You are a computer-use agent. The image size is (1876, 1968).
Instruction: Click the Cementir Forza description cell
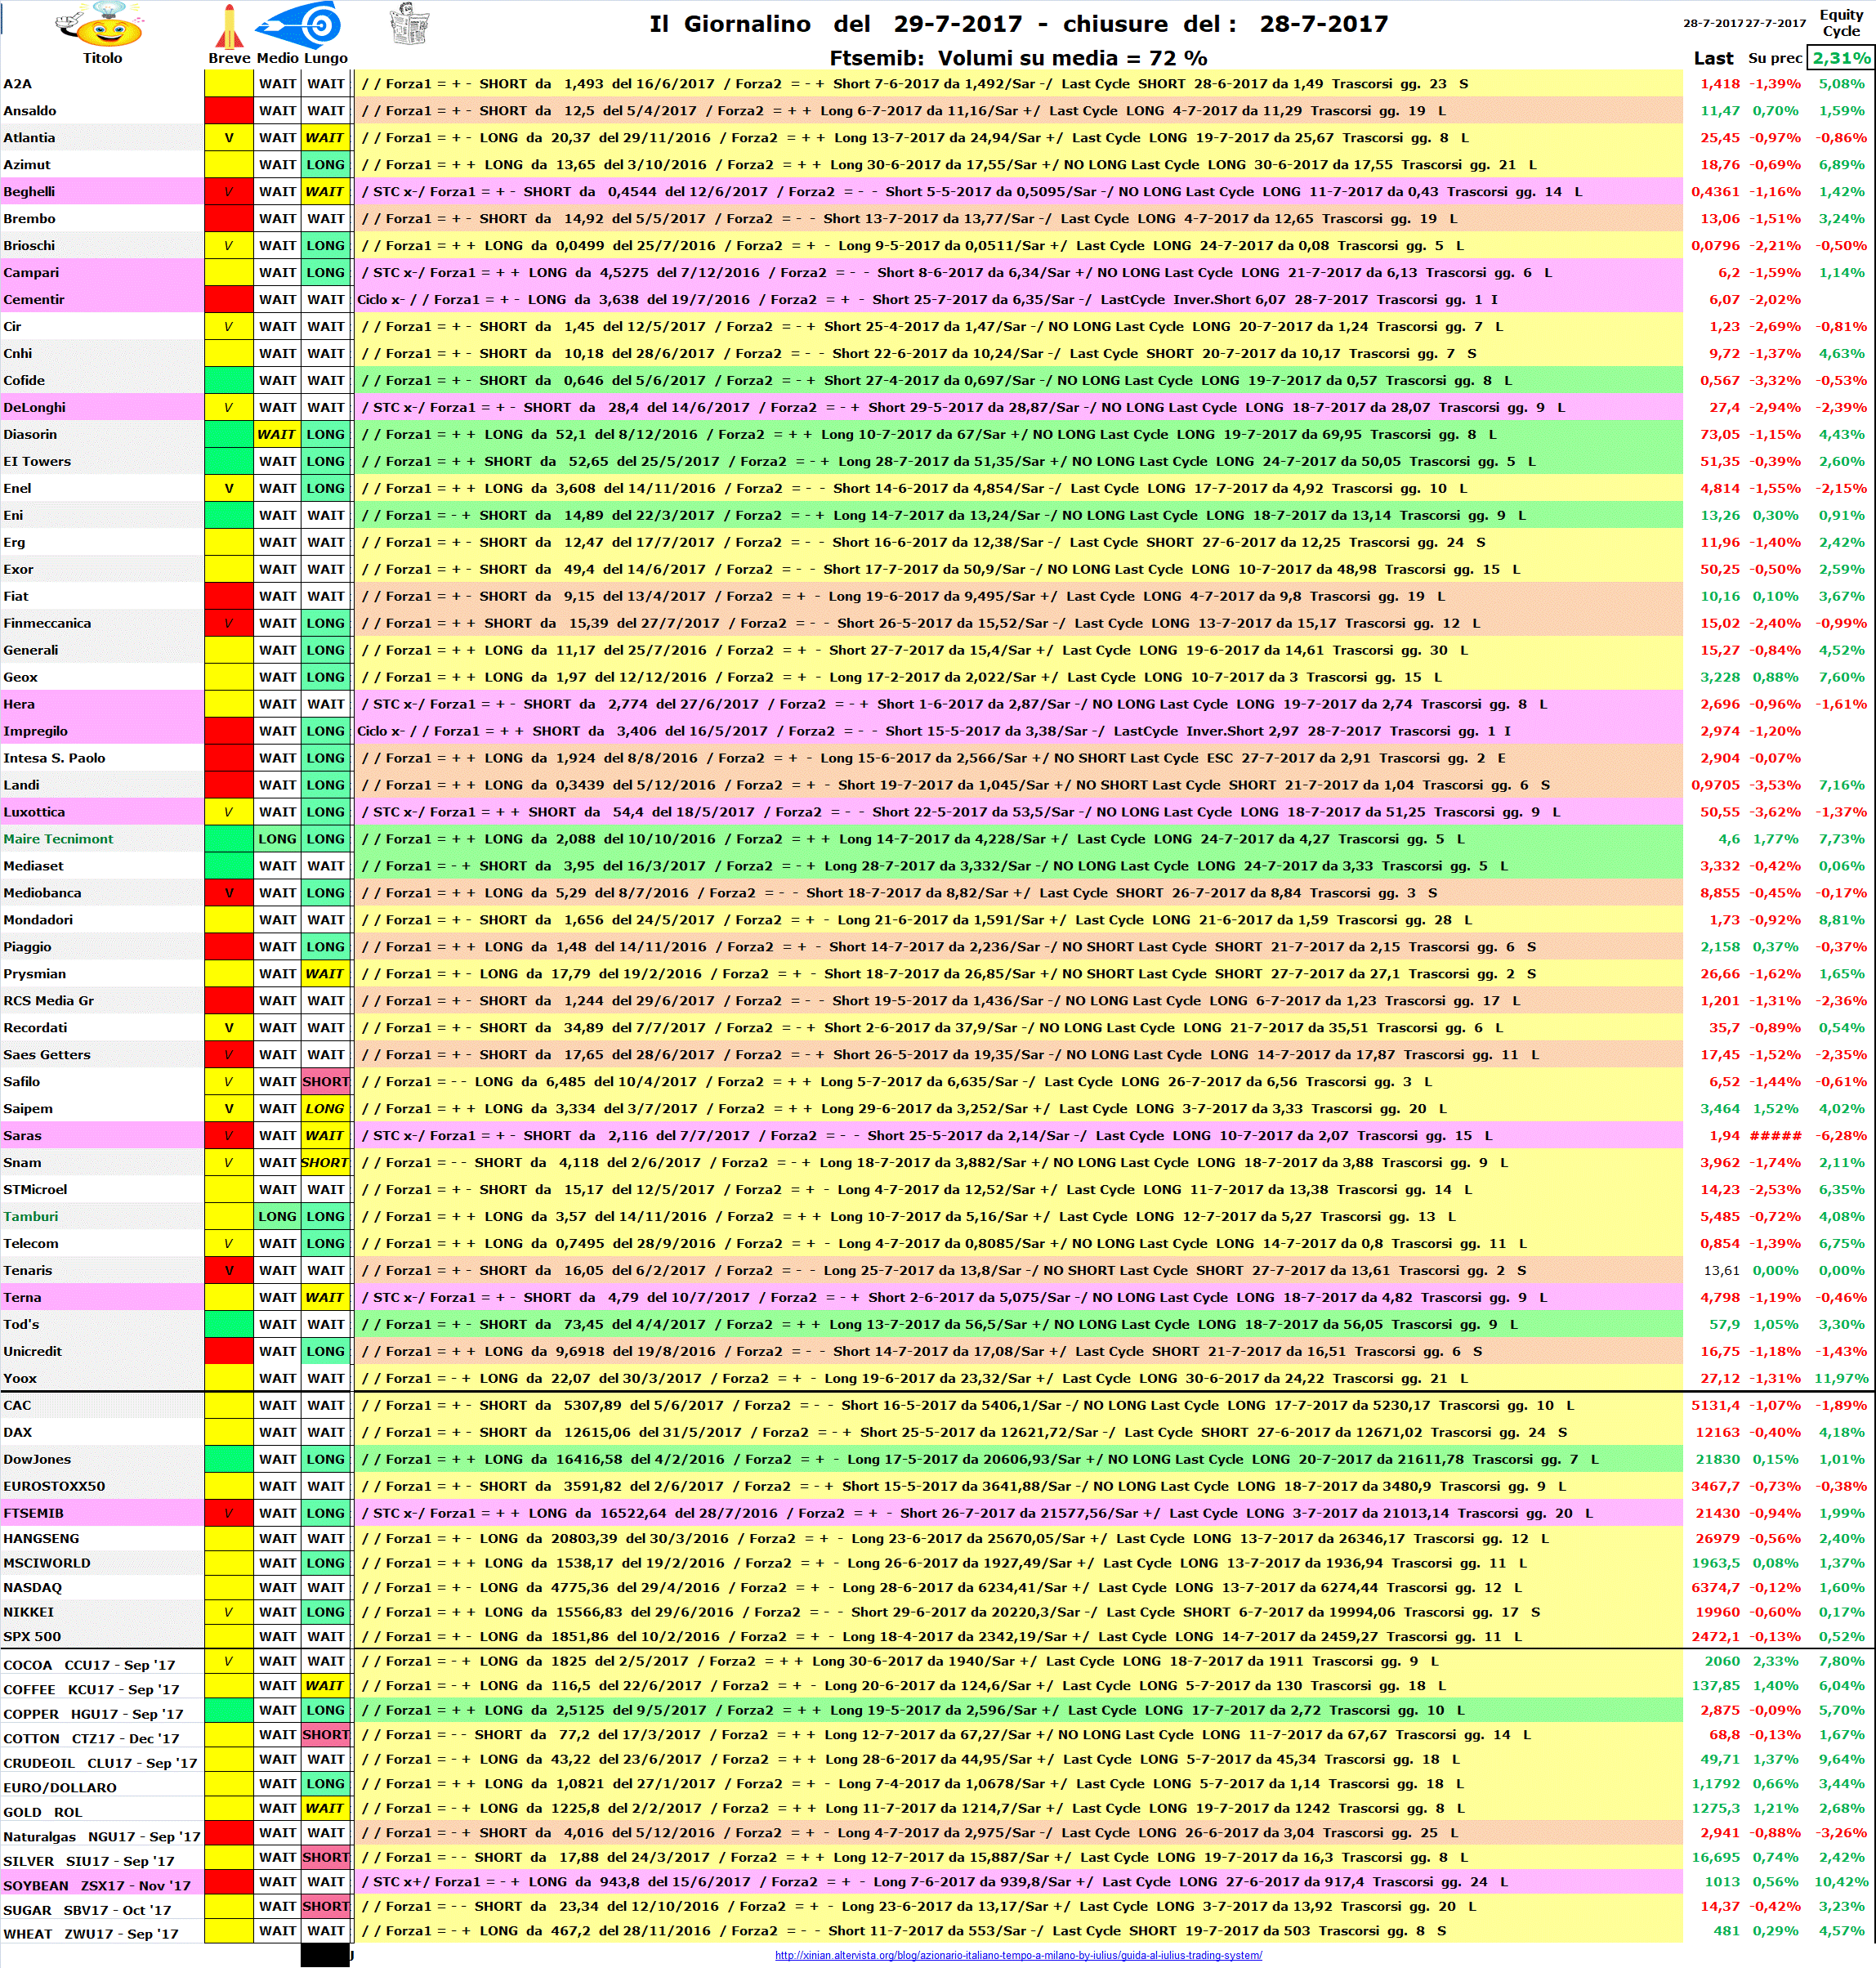[1018, 300]
